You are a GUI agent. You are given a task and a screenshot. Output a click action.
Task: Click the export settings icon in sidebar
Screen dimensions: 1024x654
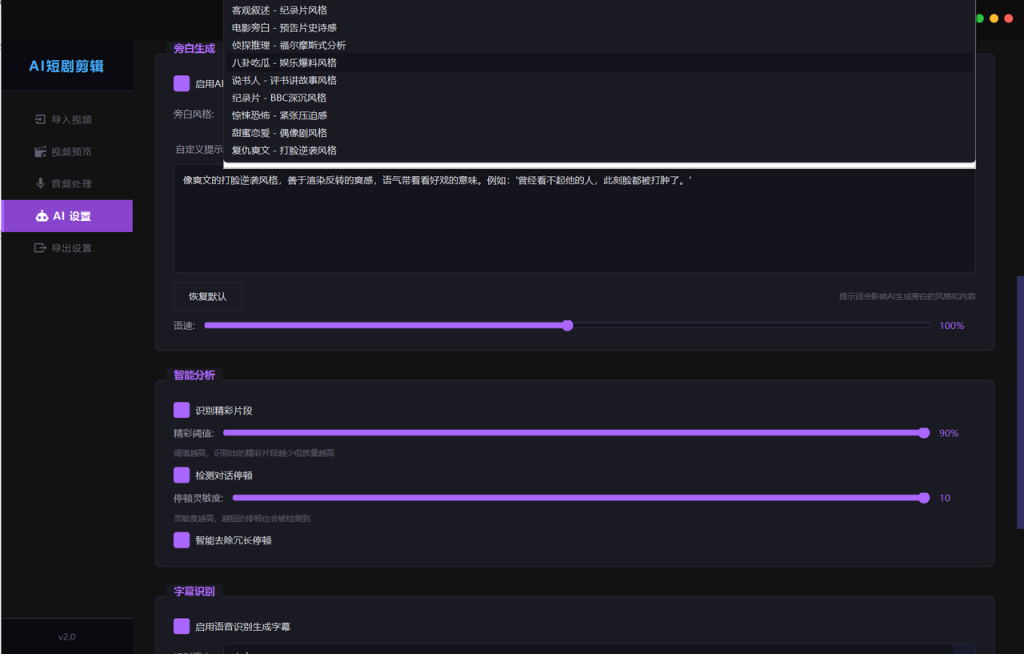click(x=40, y=248)
